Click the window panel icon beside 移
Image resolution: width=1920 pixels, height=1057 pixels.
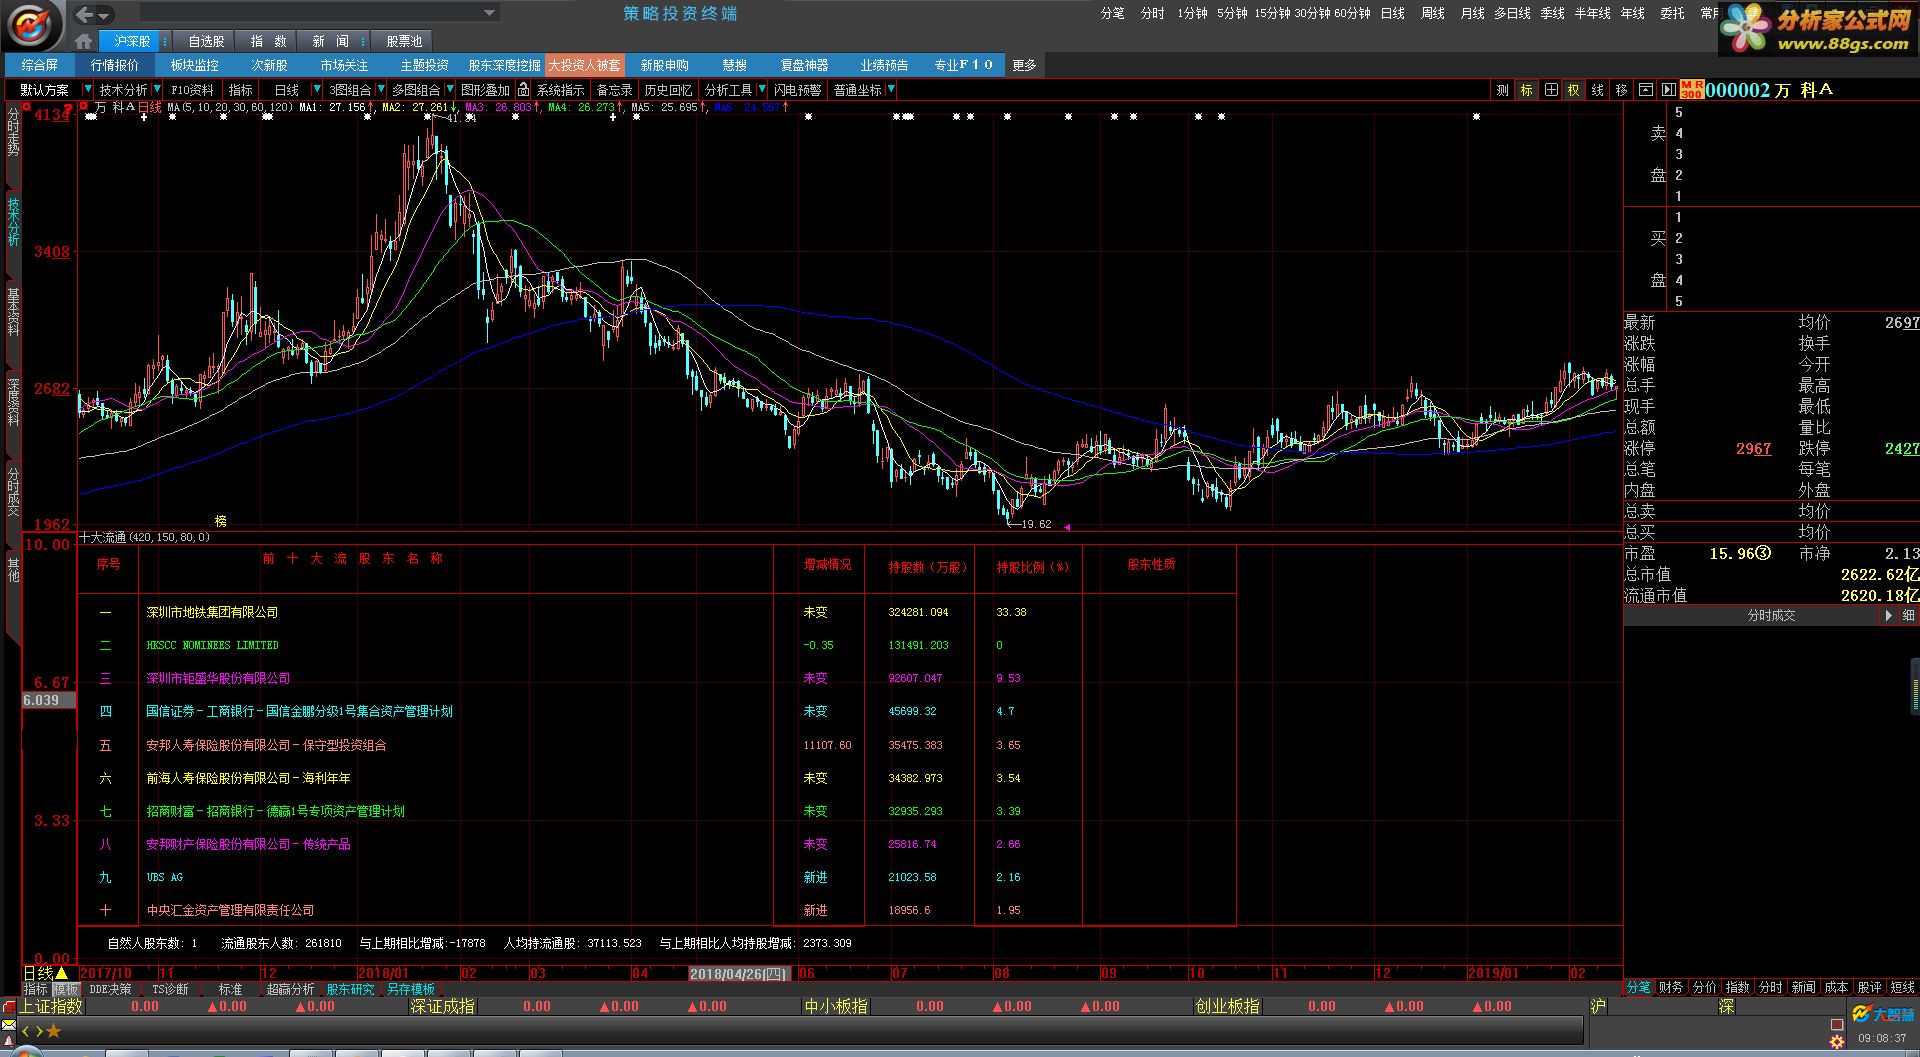(1645, 90)
